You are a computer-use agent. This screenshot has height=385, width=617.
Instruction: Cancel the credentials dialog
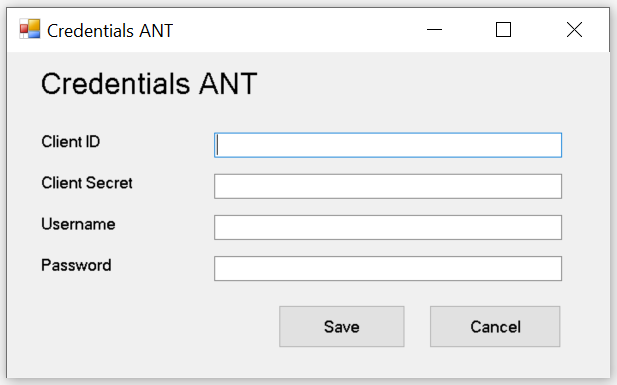click(x=495, y=327)
